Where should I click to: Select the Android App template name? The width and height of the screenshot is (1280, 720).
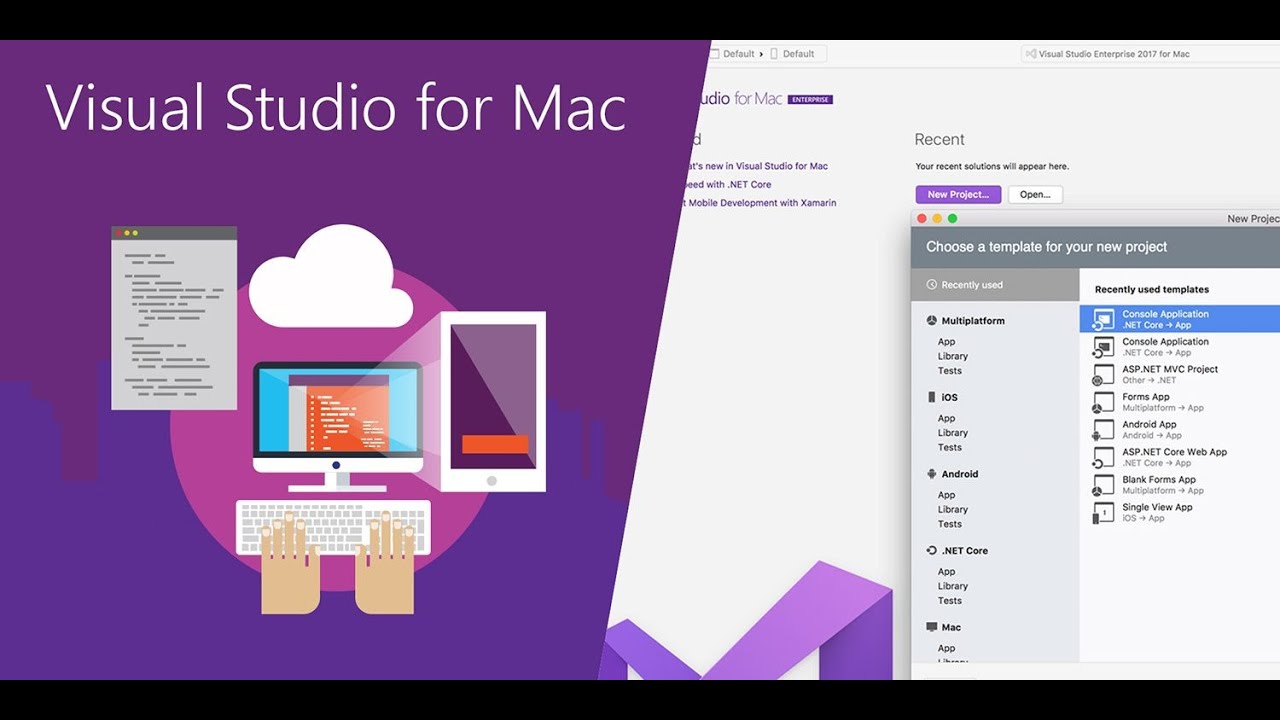click(1149, 424)
